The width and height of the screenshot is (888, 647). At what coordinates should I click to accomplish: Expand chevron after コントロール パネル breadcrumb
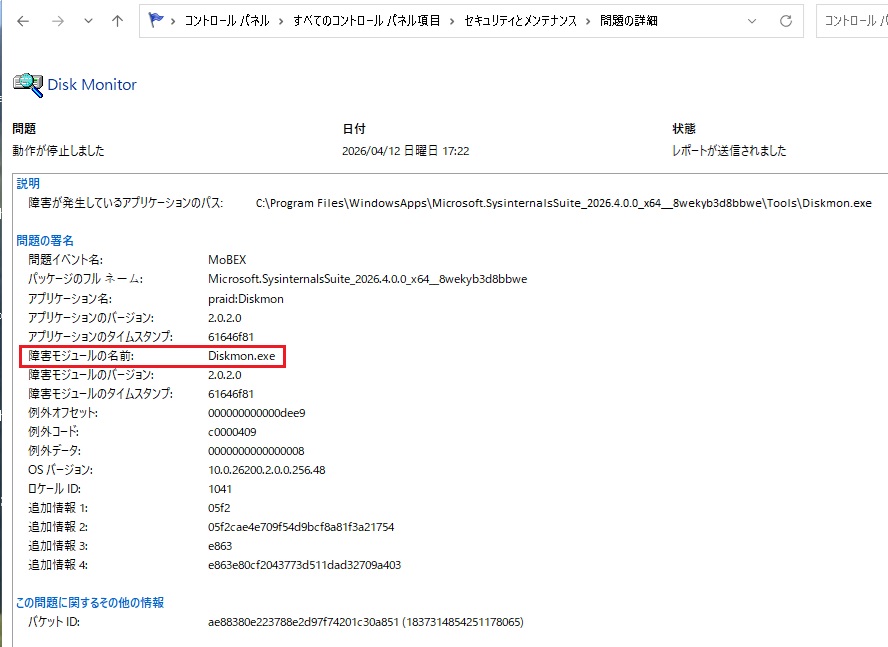coord(281,22)
